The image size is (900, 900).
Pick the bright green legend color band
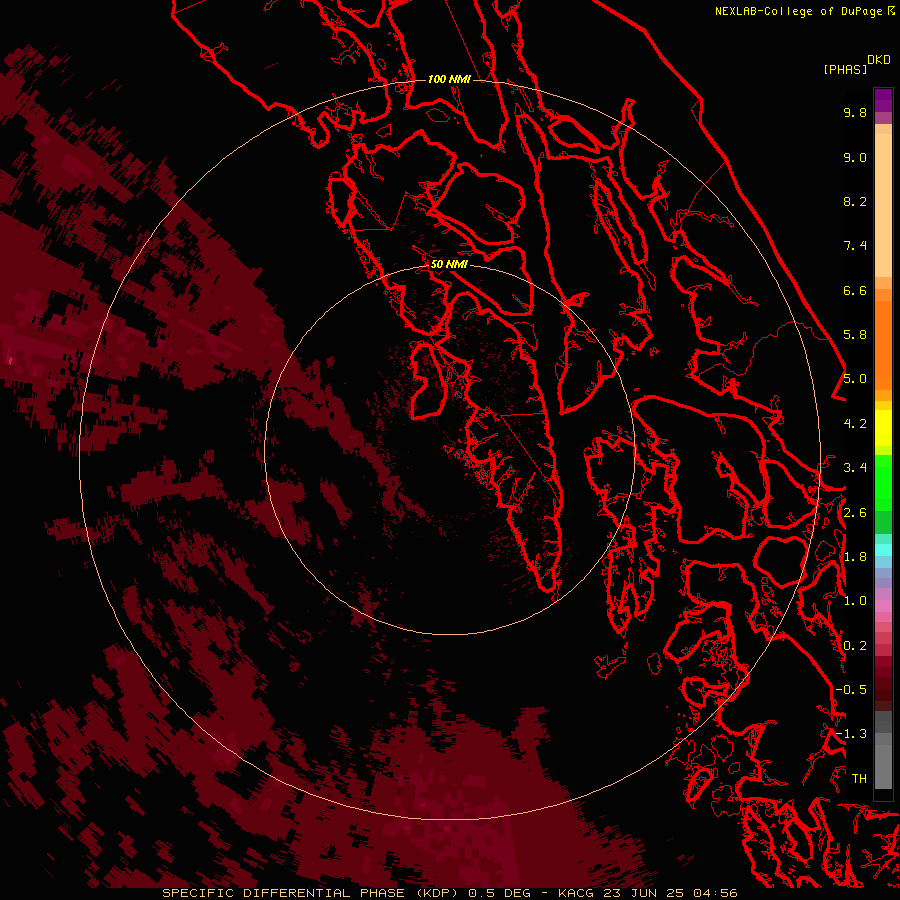[883, 482]
